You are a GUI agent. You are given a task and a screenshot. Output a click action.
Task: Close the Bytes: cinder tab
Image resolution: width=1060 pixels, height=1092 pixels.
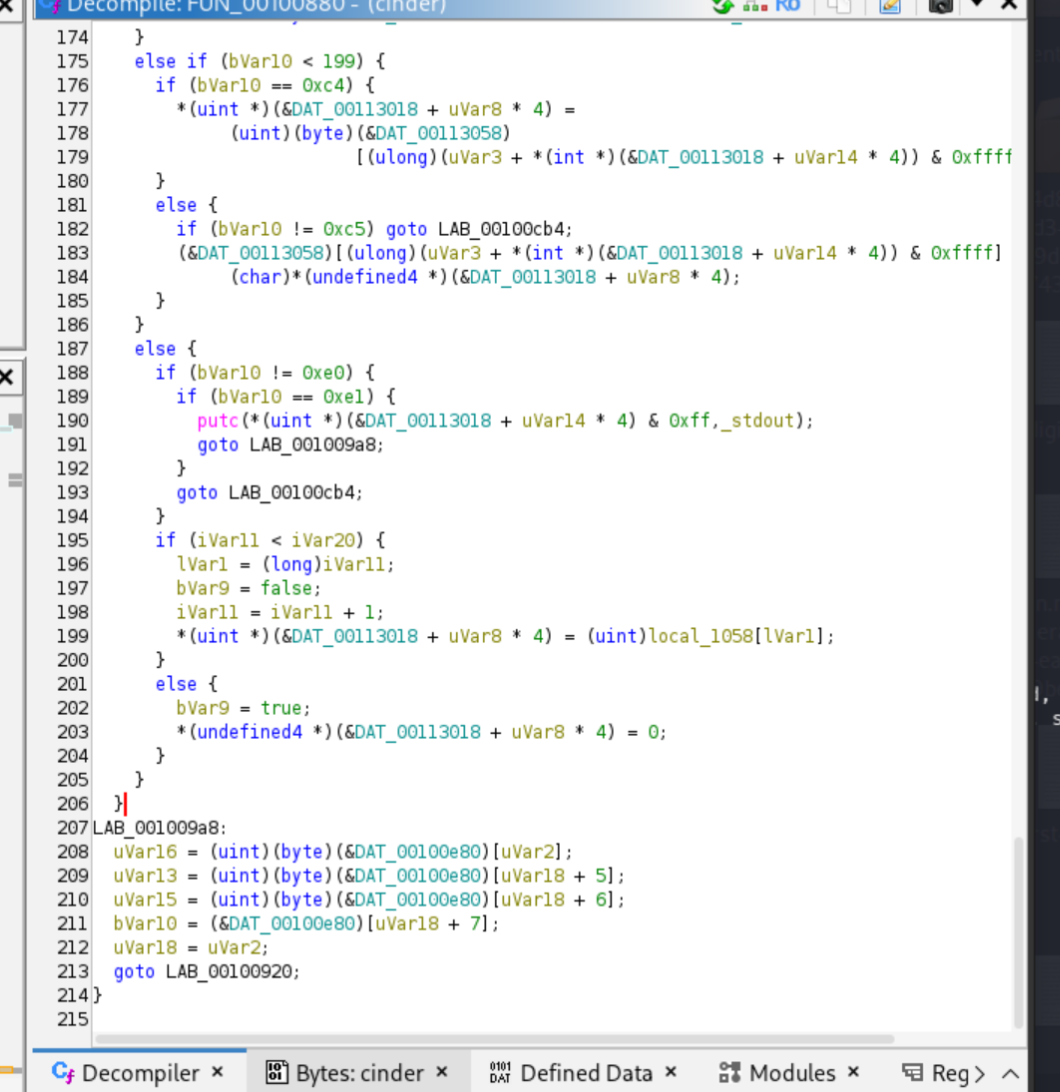[x=442, y=1072]
